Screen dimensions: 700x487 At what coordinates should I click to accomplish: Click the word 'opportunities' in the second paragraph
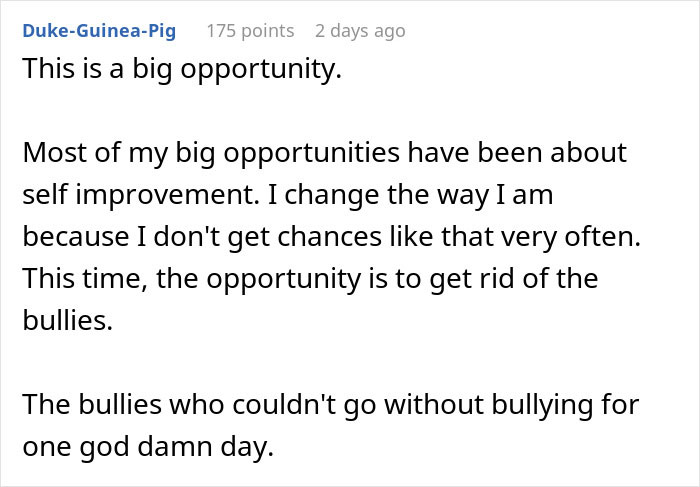(311, 154)
